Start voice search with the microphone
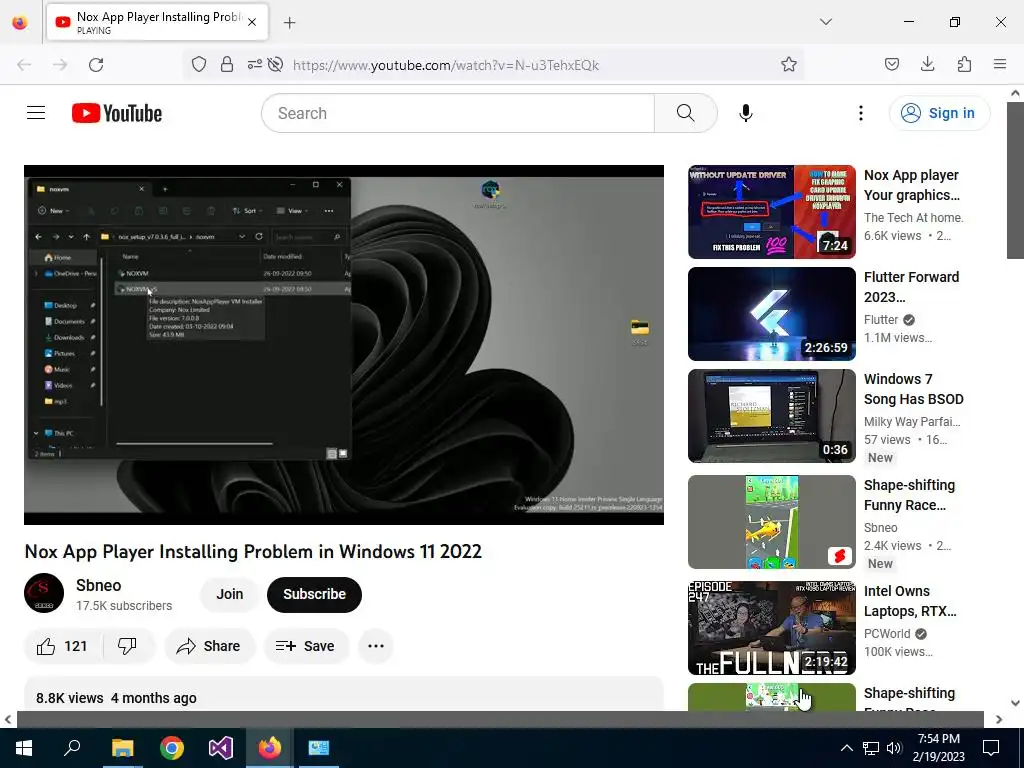 (x=746, y=113)
